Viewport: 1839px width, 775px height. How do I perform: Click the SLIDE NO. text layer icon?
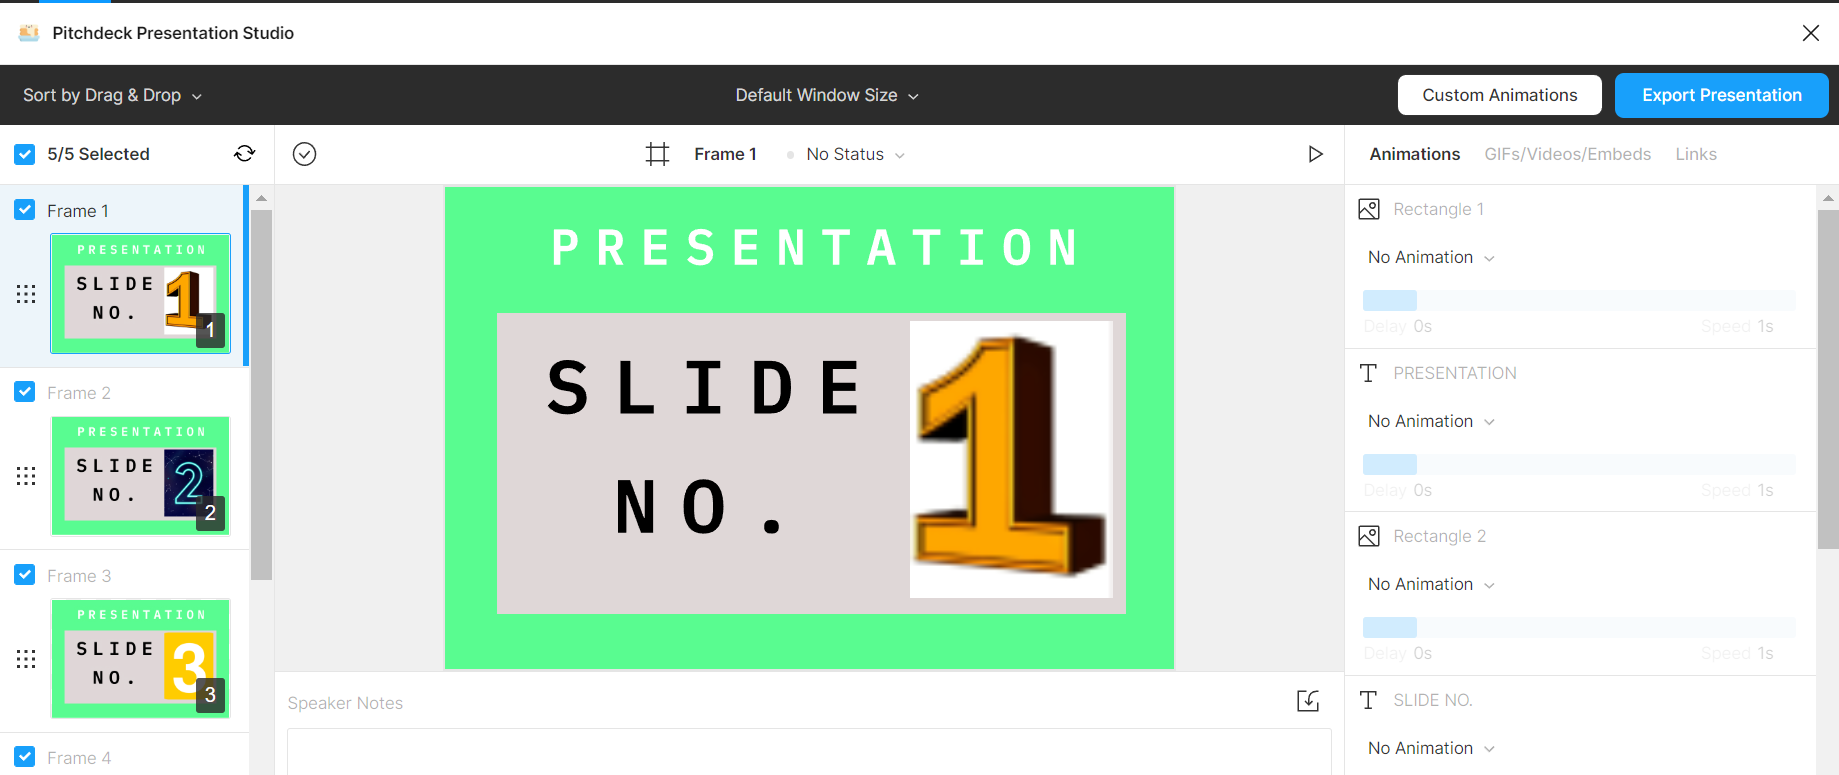pyautogui.click(x=1369, y=700)
